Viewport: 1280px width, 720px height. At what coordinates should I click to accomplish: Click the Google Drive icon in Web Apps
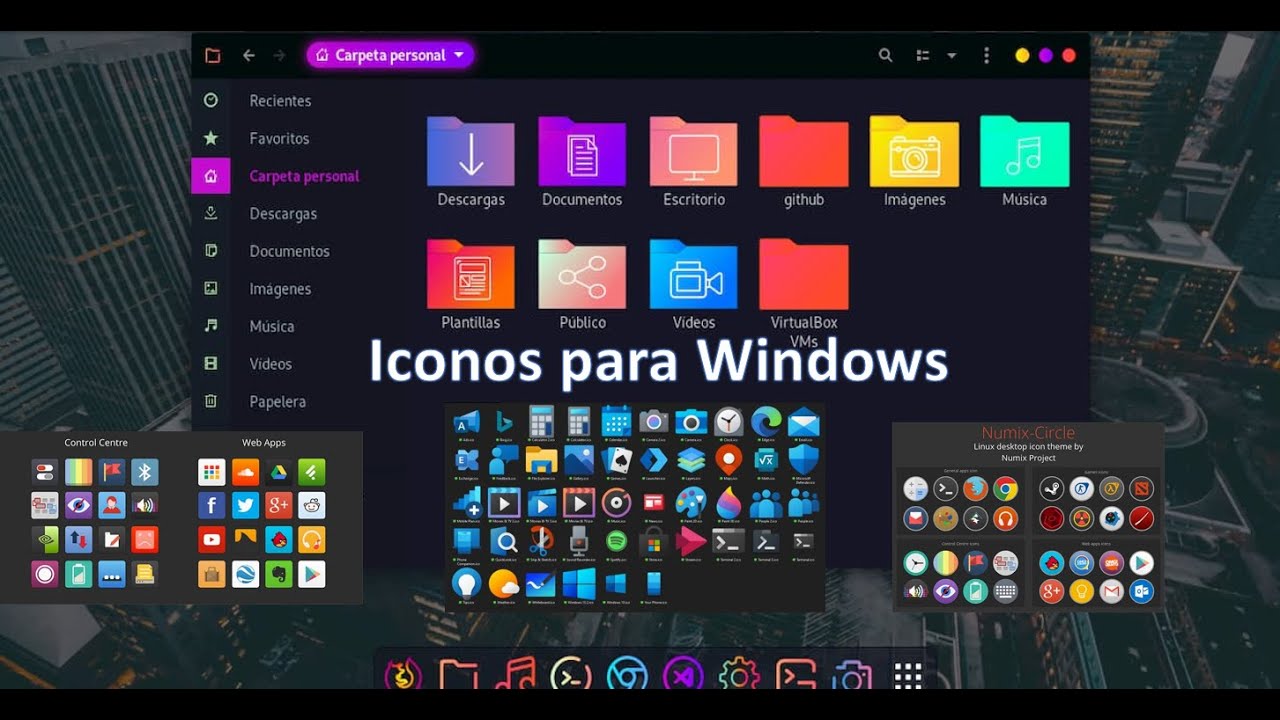point(278,472)
